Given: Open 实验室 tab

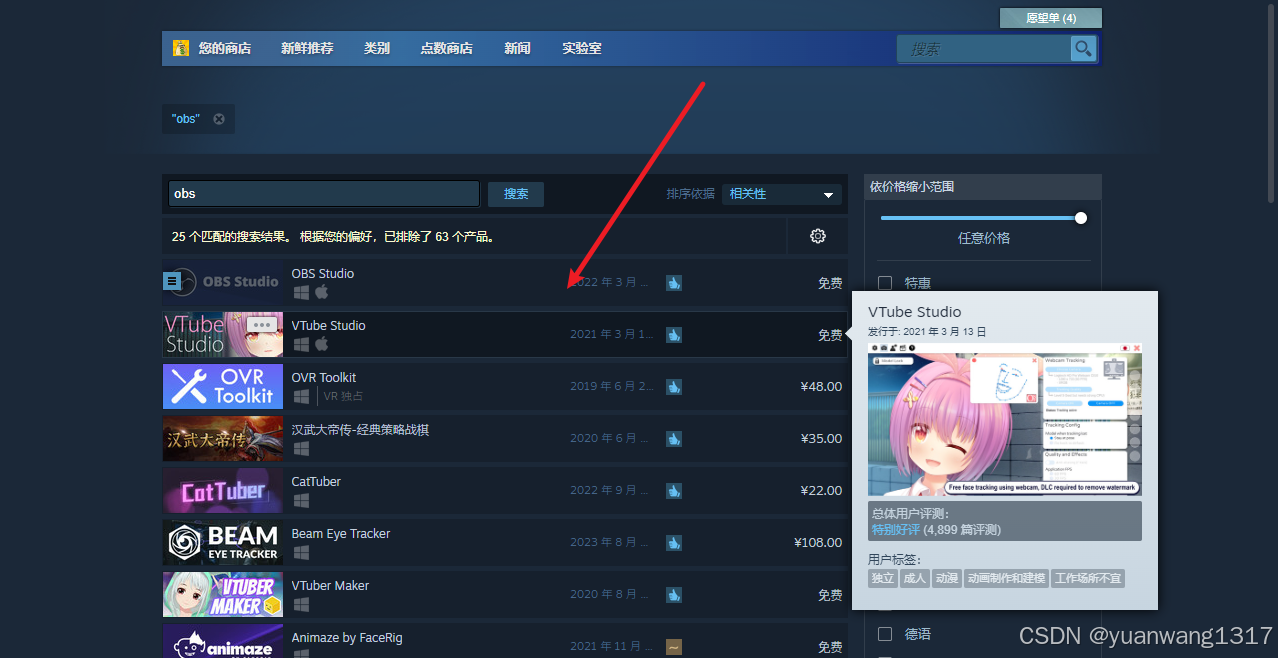Looking at the screenshot, I should click(x=582, y=48).
